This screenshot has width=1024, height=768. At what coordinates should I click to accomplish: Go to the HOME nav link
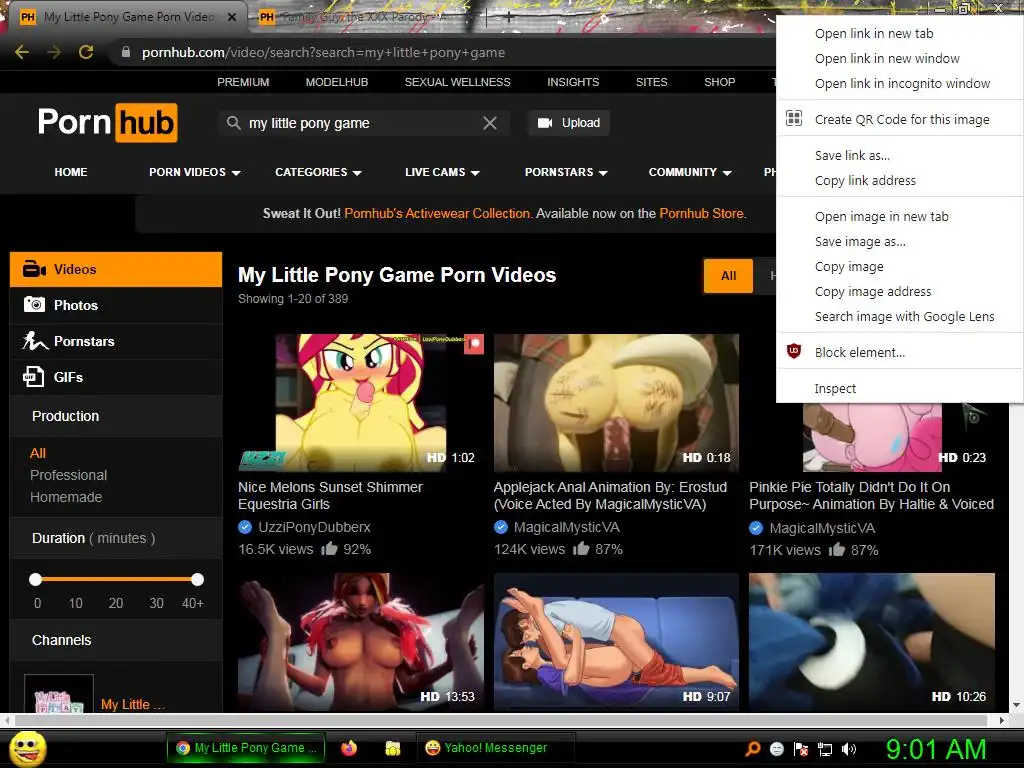(x=71, y=172)
